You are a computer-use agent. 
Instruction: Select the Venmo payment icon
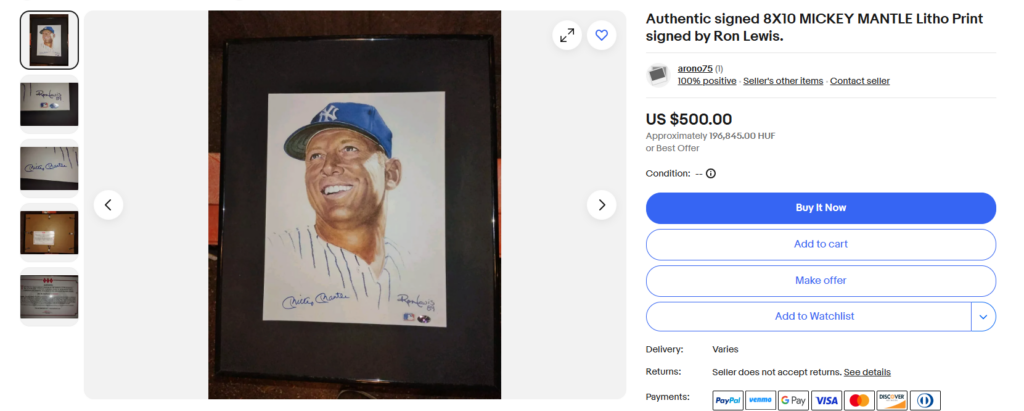point(760,400)
